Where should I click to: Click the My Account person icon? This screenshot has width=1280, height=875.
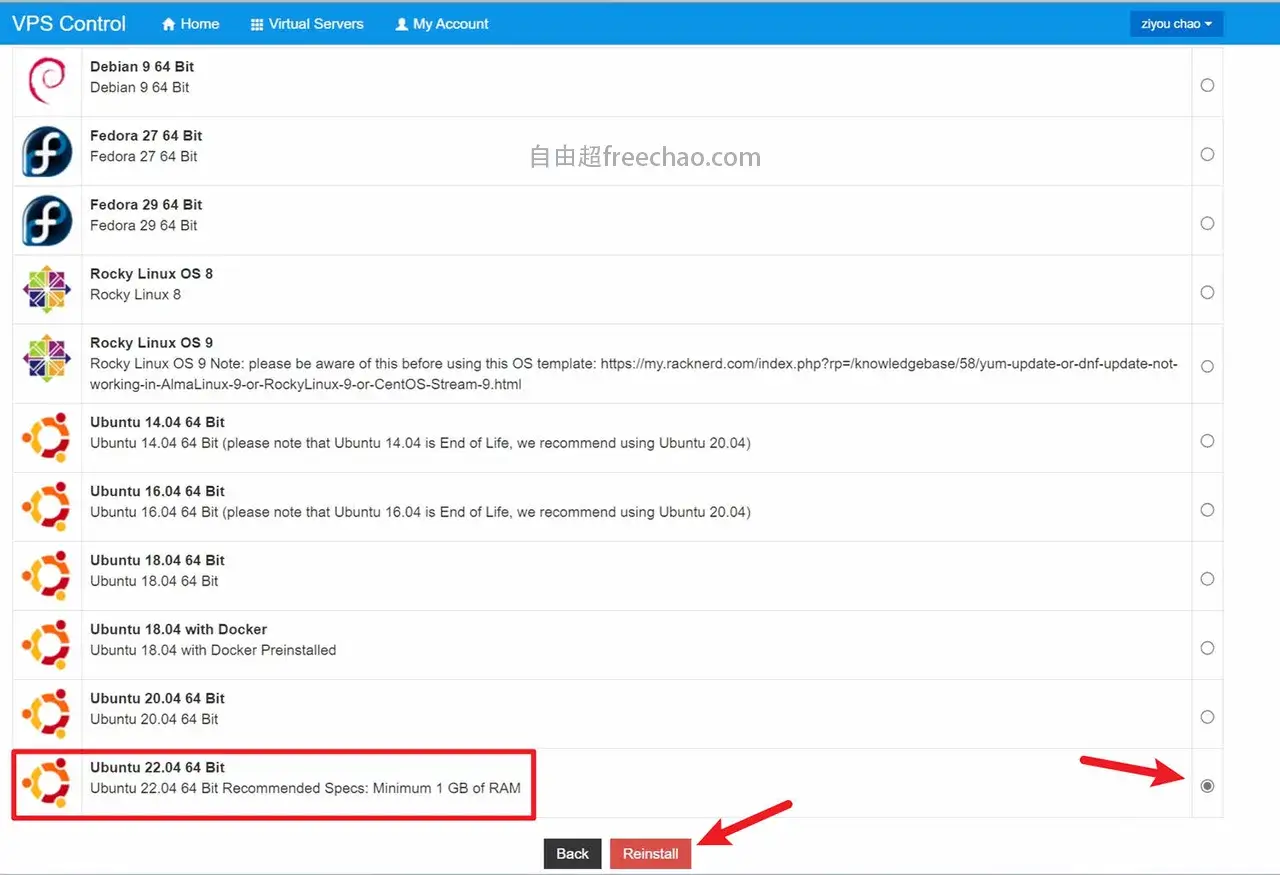(401, 24)
